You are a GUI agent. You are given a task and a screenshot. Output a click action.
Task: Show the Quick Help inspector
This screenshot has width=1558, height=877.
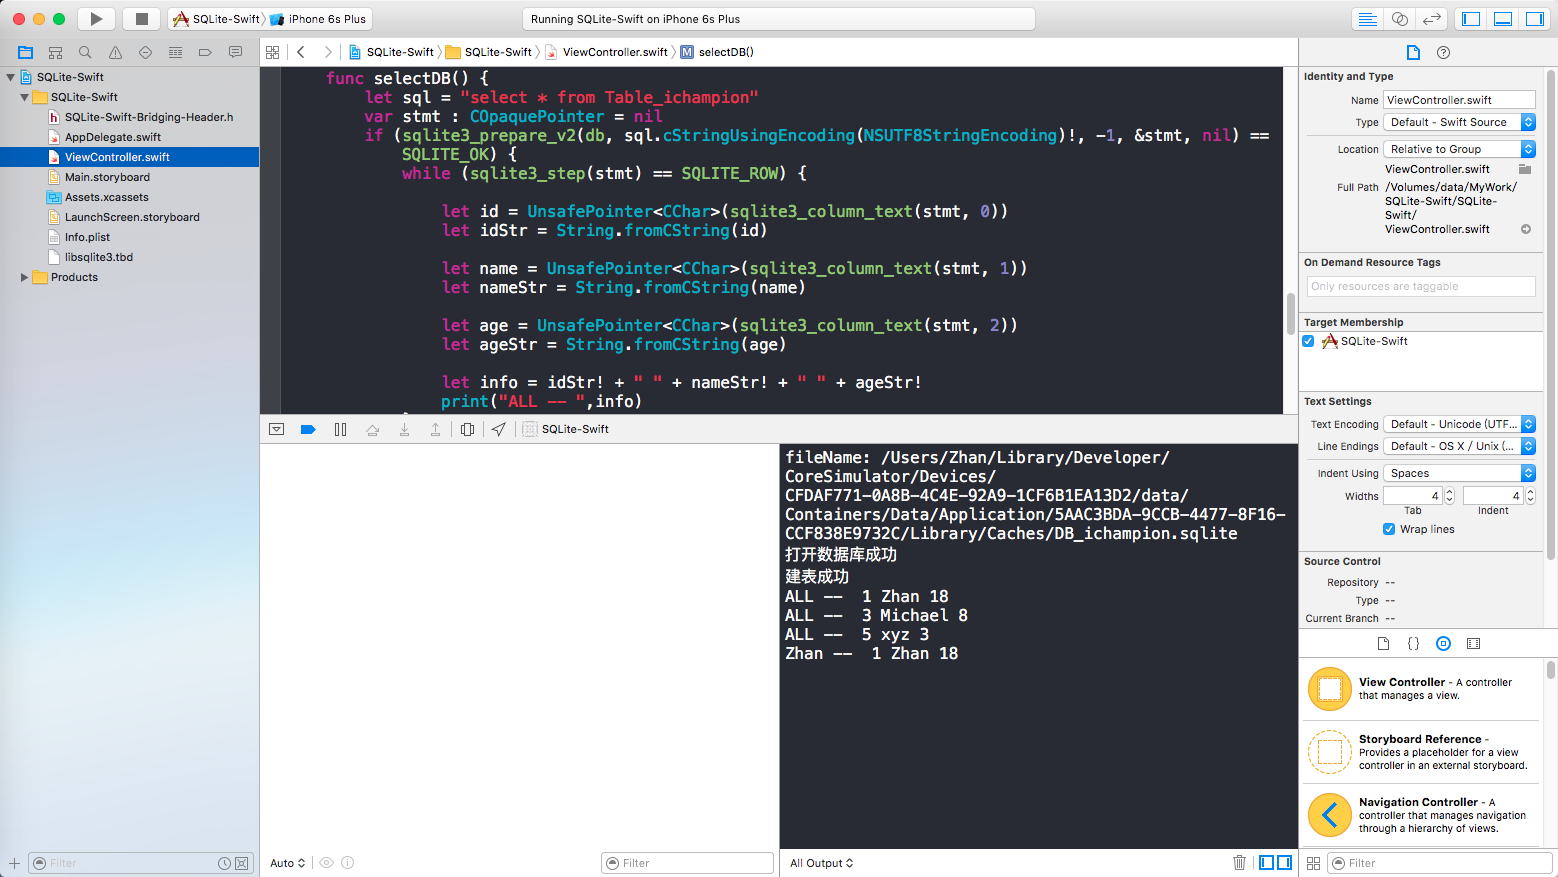pos(1443,52)
